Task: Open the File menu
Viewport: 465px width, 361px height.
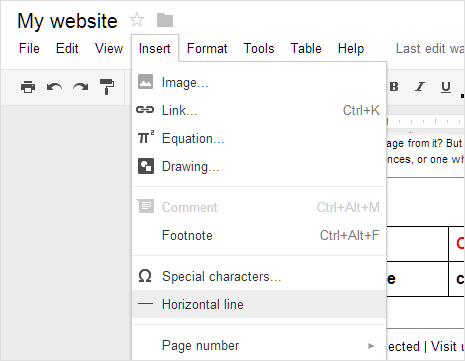Action: coord(29,49)
